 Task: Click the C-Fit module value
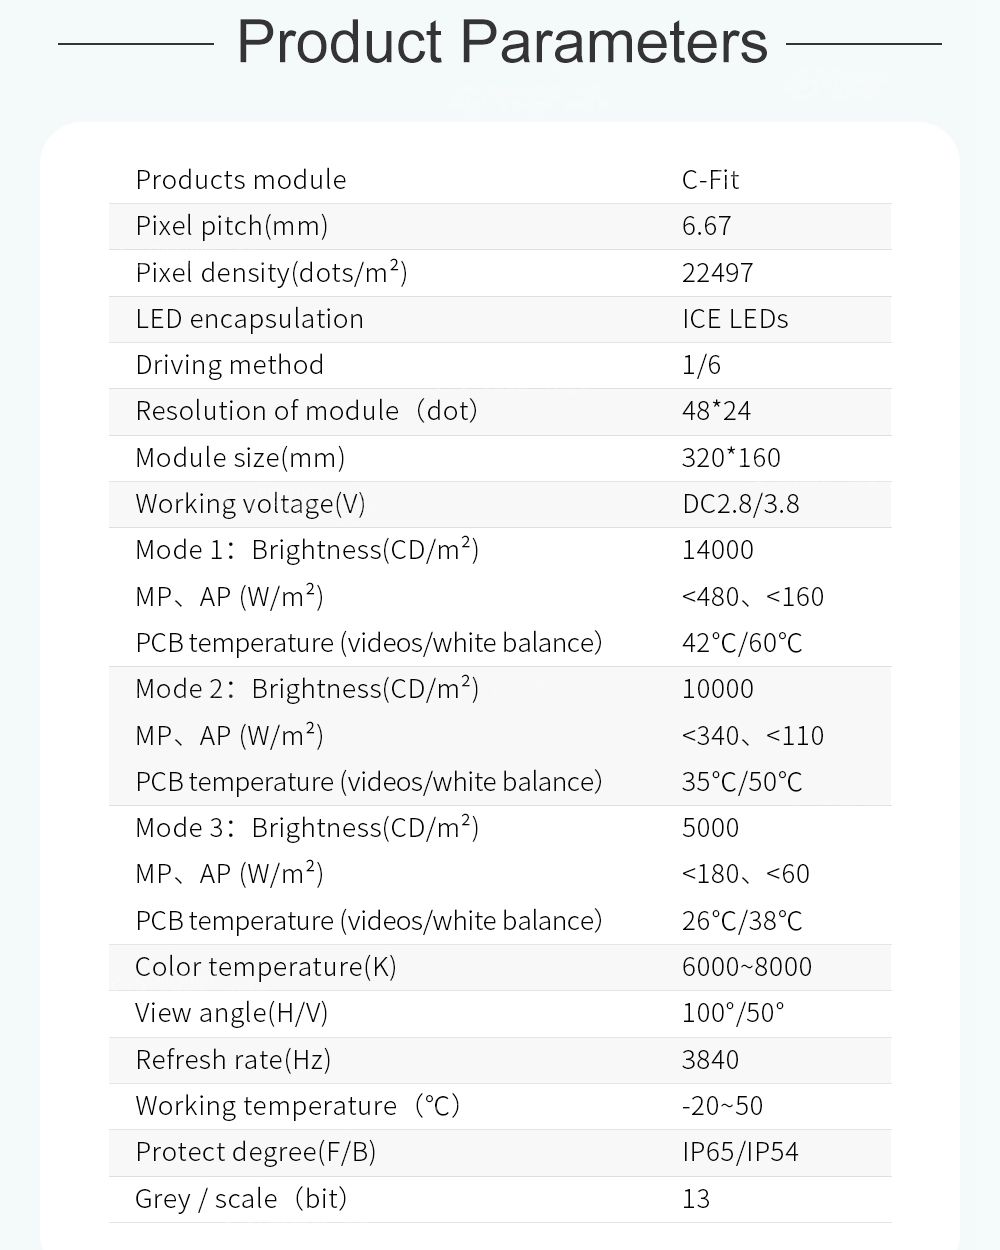(x=710, y=180)
